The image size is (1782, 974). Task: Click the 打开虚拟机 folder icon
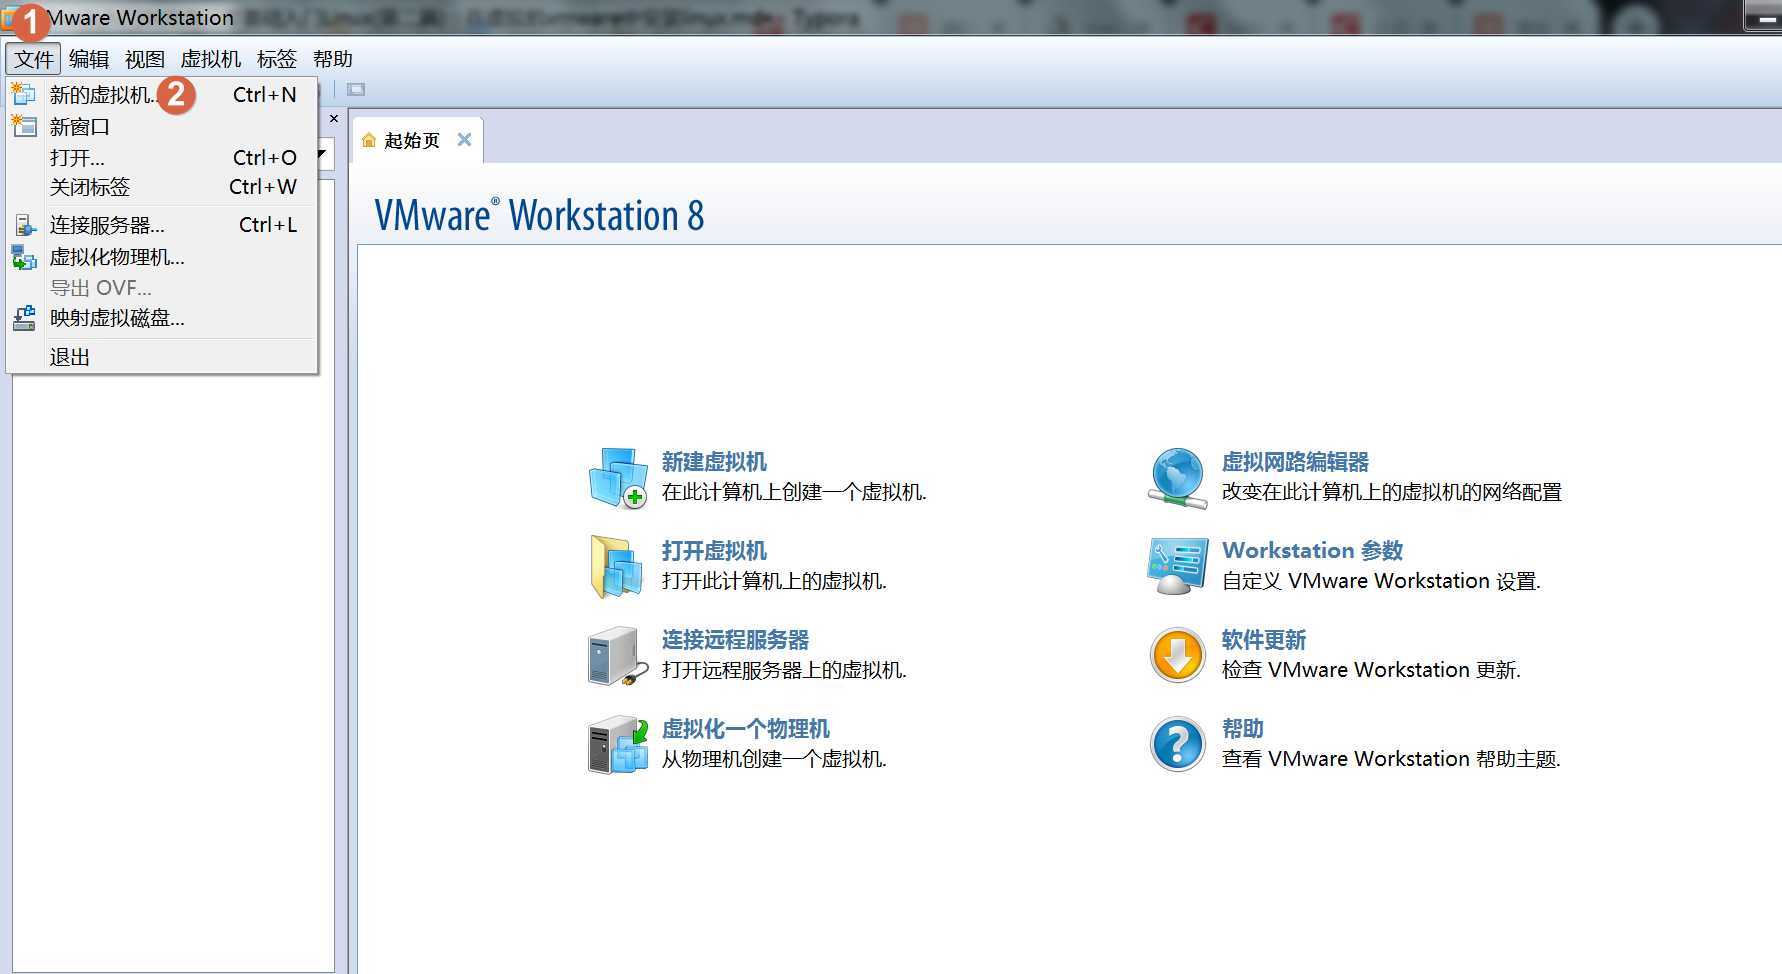pyautogui.click(x=617, y=567)
